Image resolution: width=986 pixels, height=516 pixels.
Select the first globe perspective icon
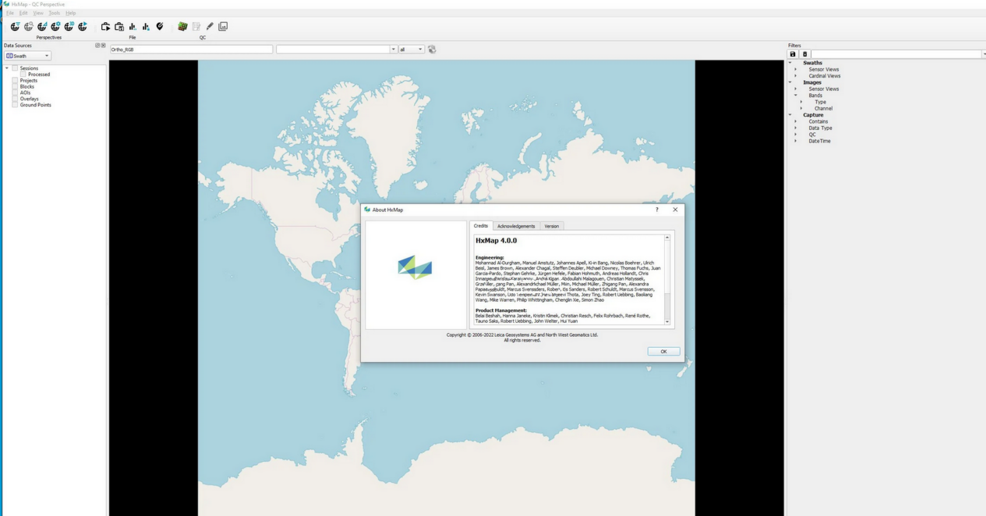pyautogui.click(x=15, y=26)
